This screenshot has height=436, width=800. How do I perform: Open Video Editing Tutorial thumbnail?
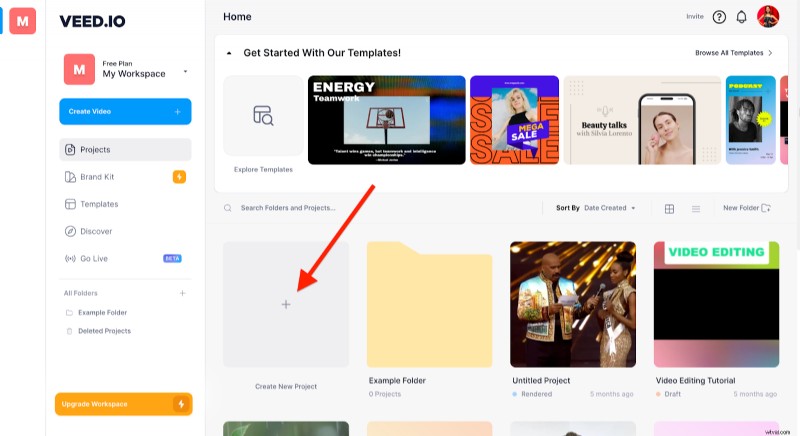[716, 304]
